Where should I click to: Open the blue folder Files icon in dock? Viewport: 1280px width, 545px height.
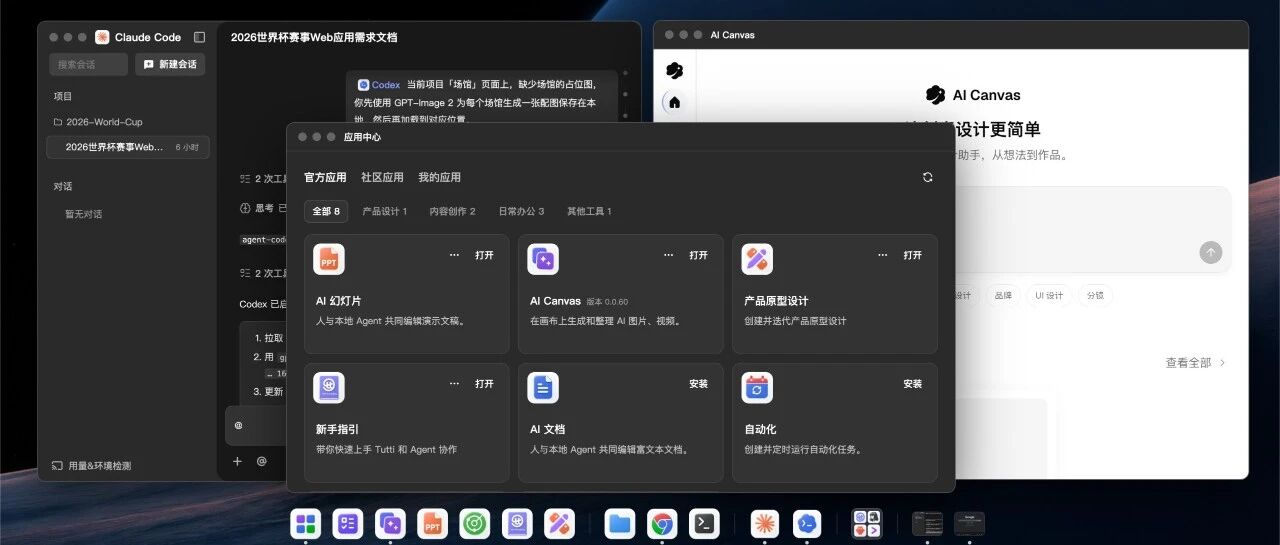pyautogui.click(x=620, y=523)
